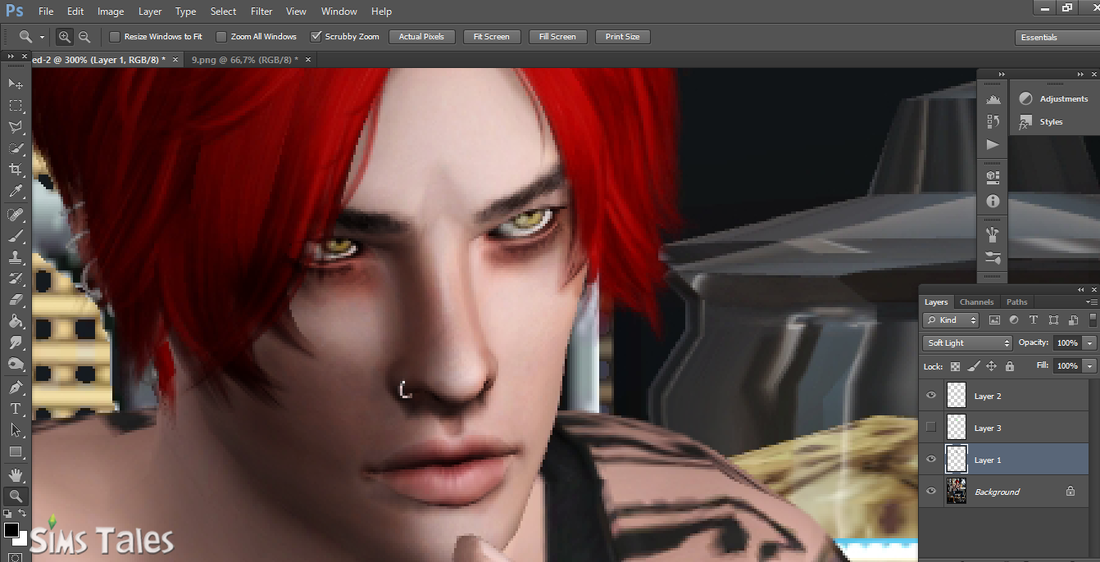
Task: Select the History Brush tool
Action: click(x=15, y=279)
